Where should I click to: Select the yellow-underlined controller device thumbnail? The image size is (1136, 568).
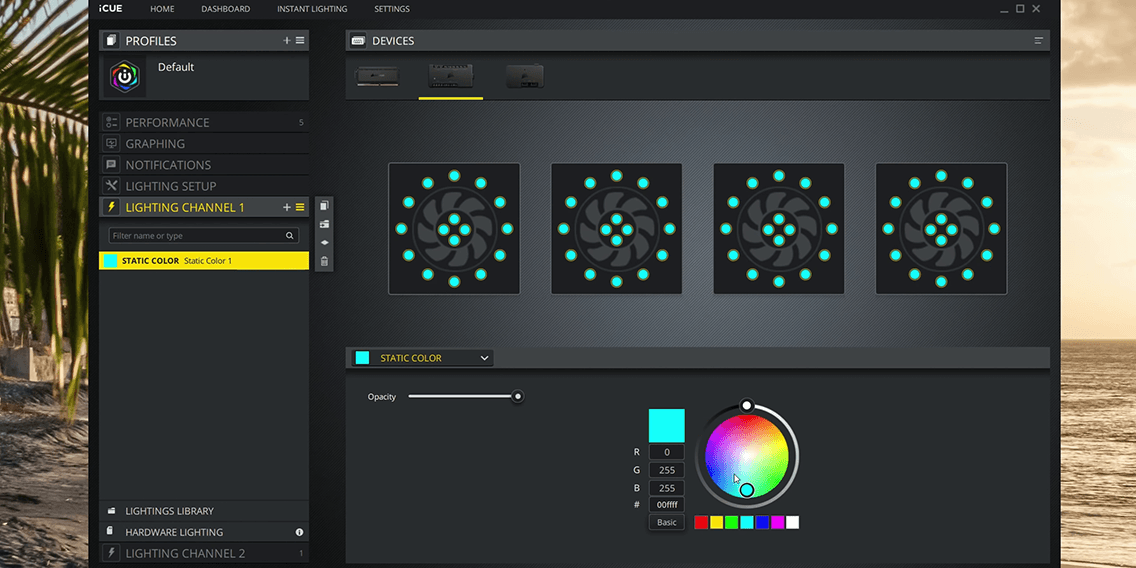click(451, 76)
